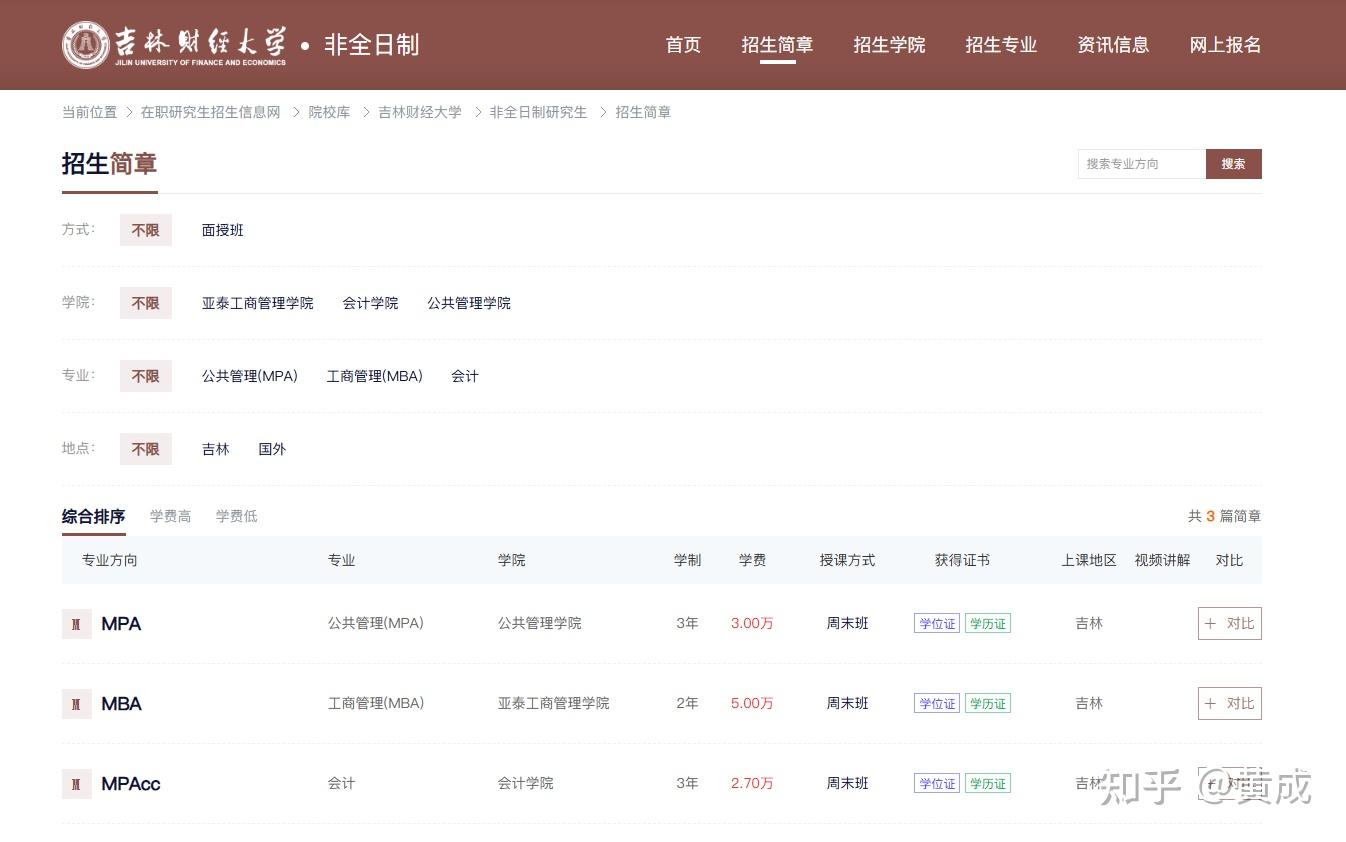Click the 专业方向 column header
Screen dimensions: 1346x842
110,560
